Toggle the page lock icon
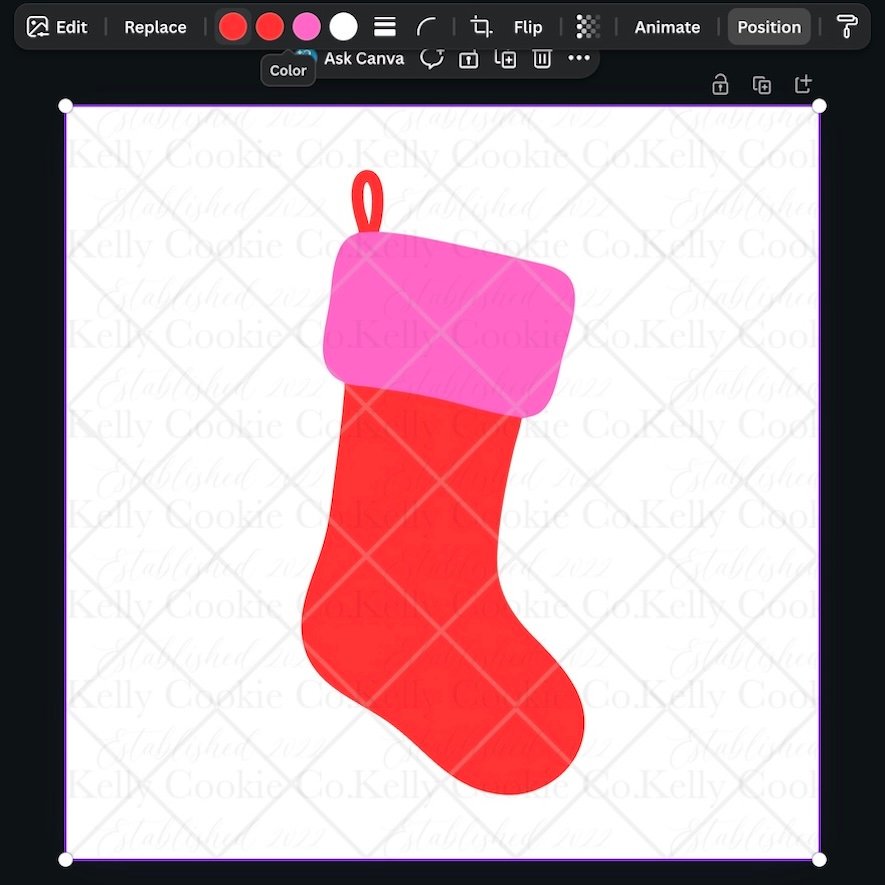This screenshot has height=885, width=885. [720, 86]
